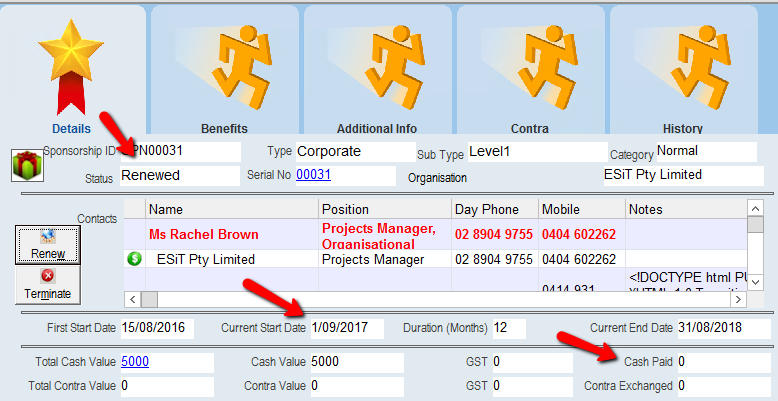Go to the Contra tab
This screenshot has height=401, width=778.
pos(529,70)
